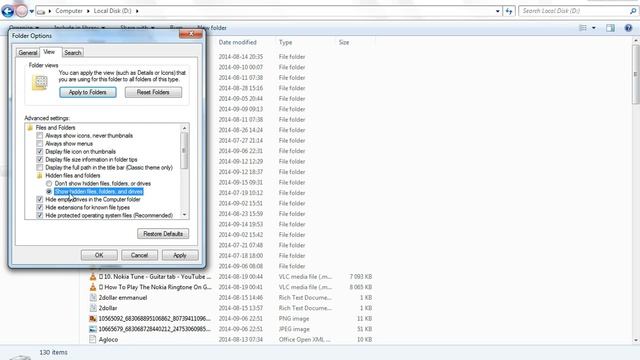Change your view using the view icon

pyautogui.click(x=583, y=28)
